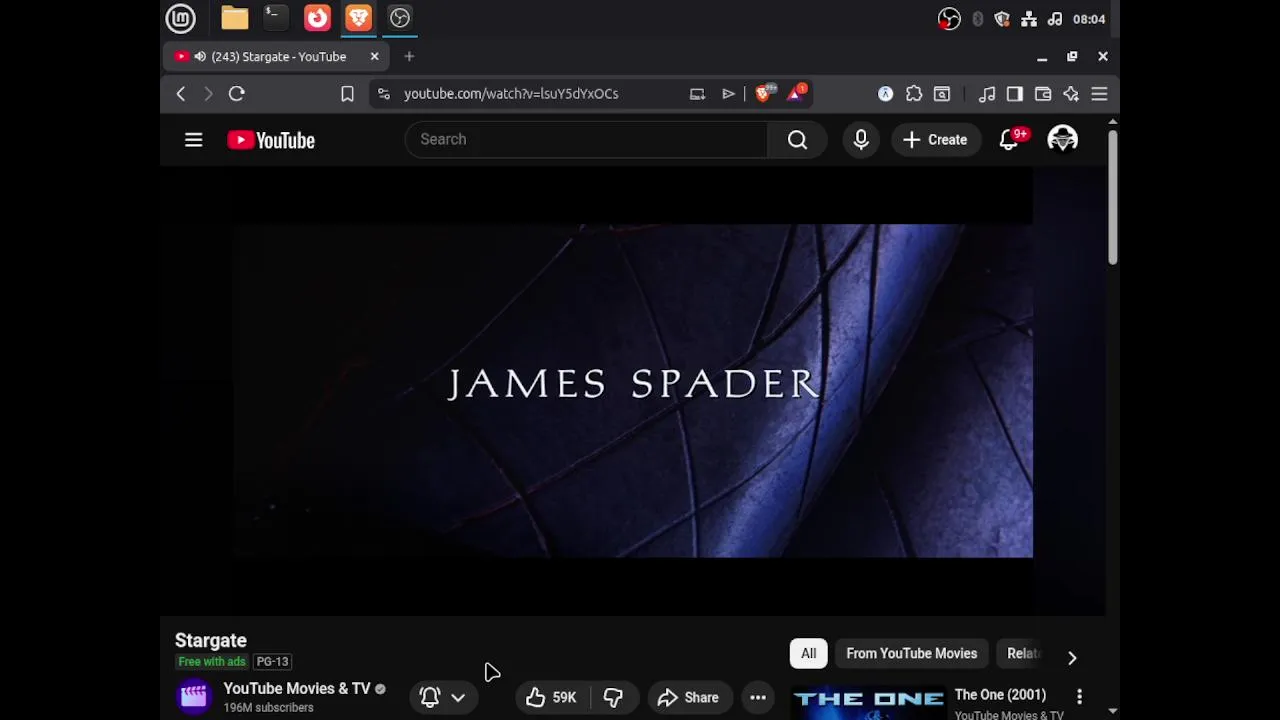Open a new browser tab
Image resolution: width=1280 pixels, height=720 pixels.
point(409,57)
